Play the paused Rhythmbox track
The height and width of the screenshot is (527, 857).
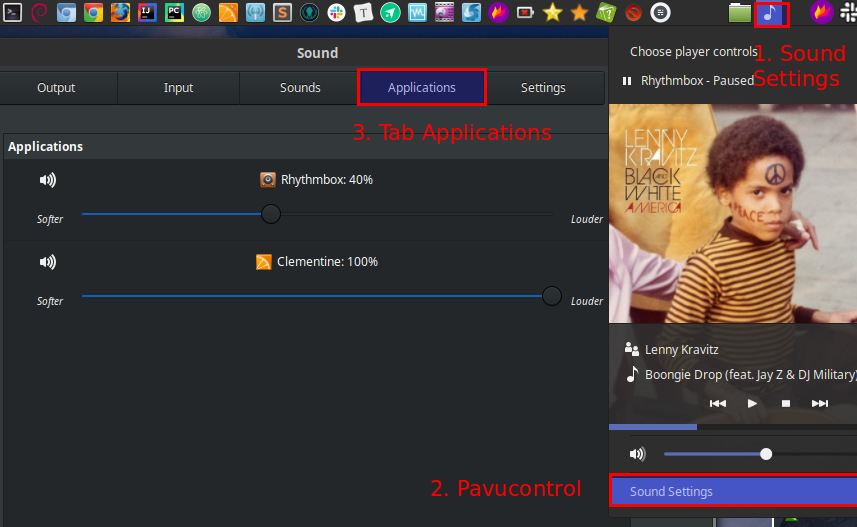(752, 403)
